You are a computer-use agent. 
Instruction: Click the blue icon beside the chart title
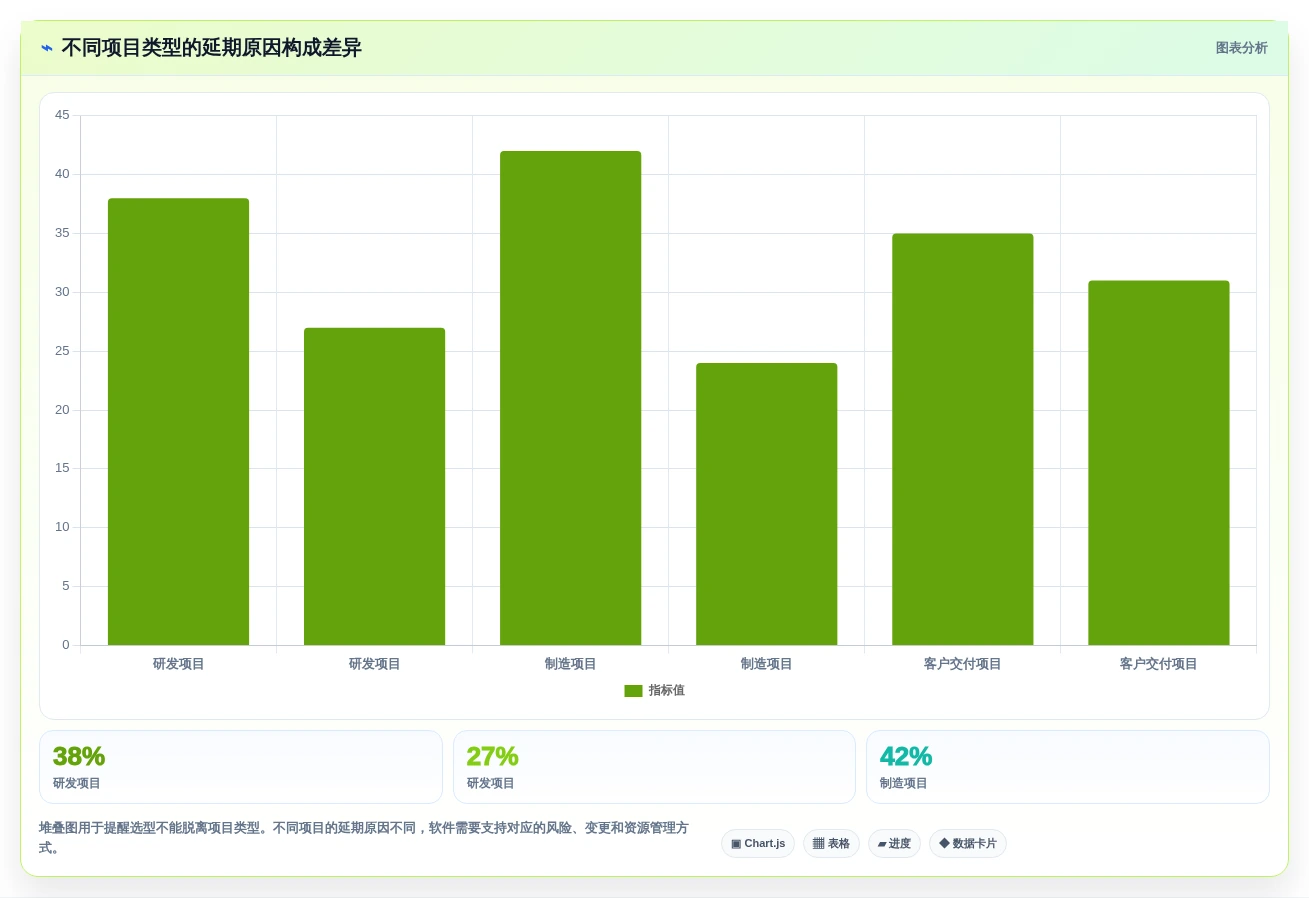[x=47, y=48]
